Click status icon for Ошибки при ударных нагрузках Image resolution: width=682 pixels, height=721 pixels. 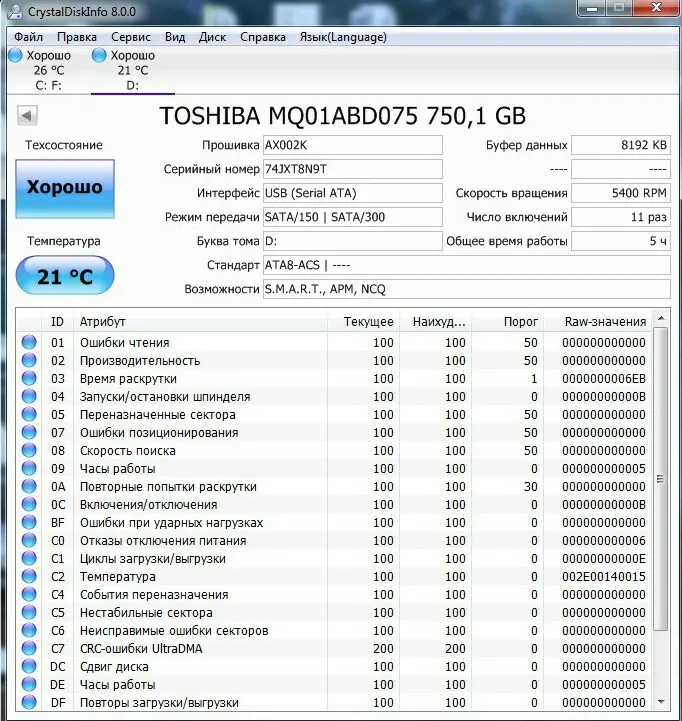click(29, 522)
